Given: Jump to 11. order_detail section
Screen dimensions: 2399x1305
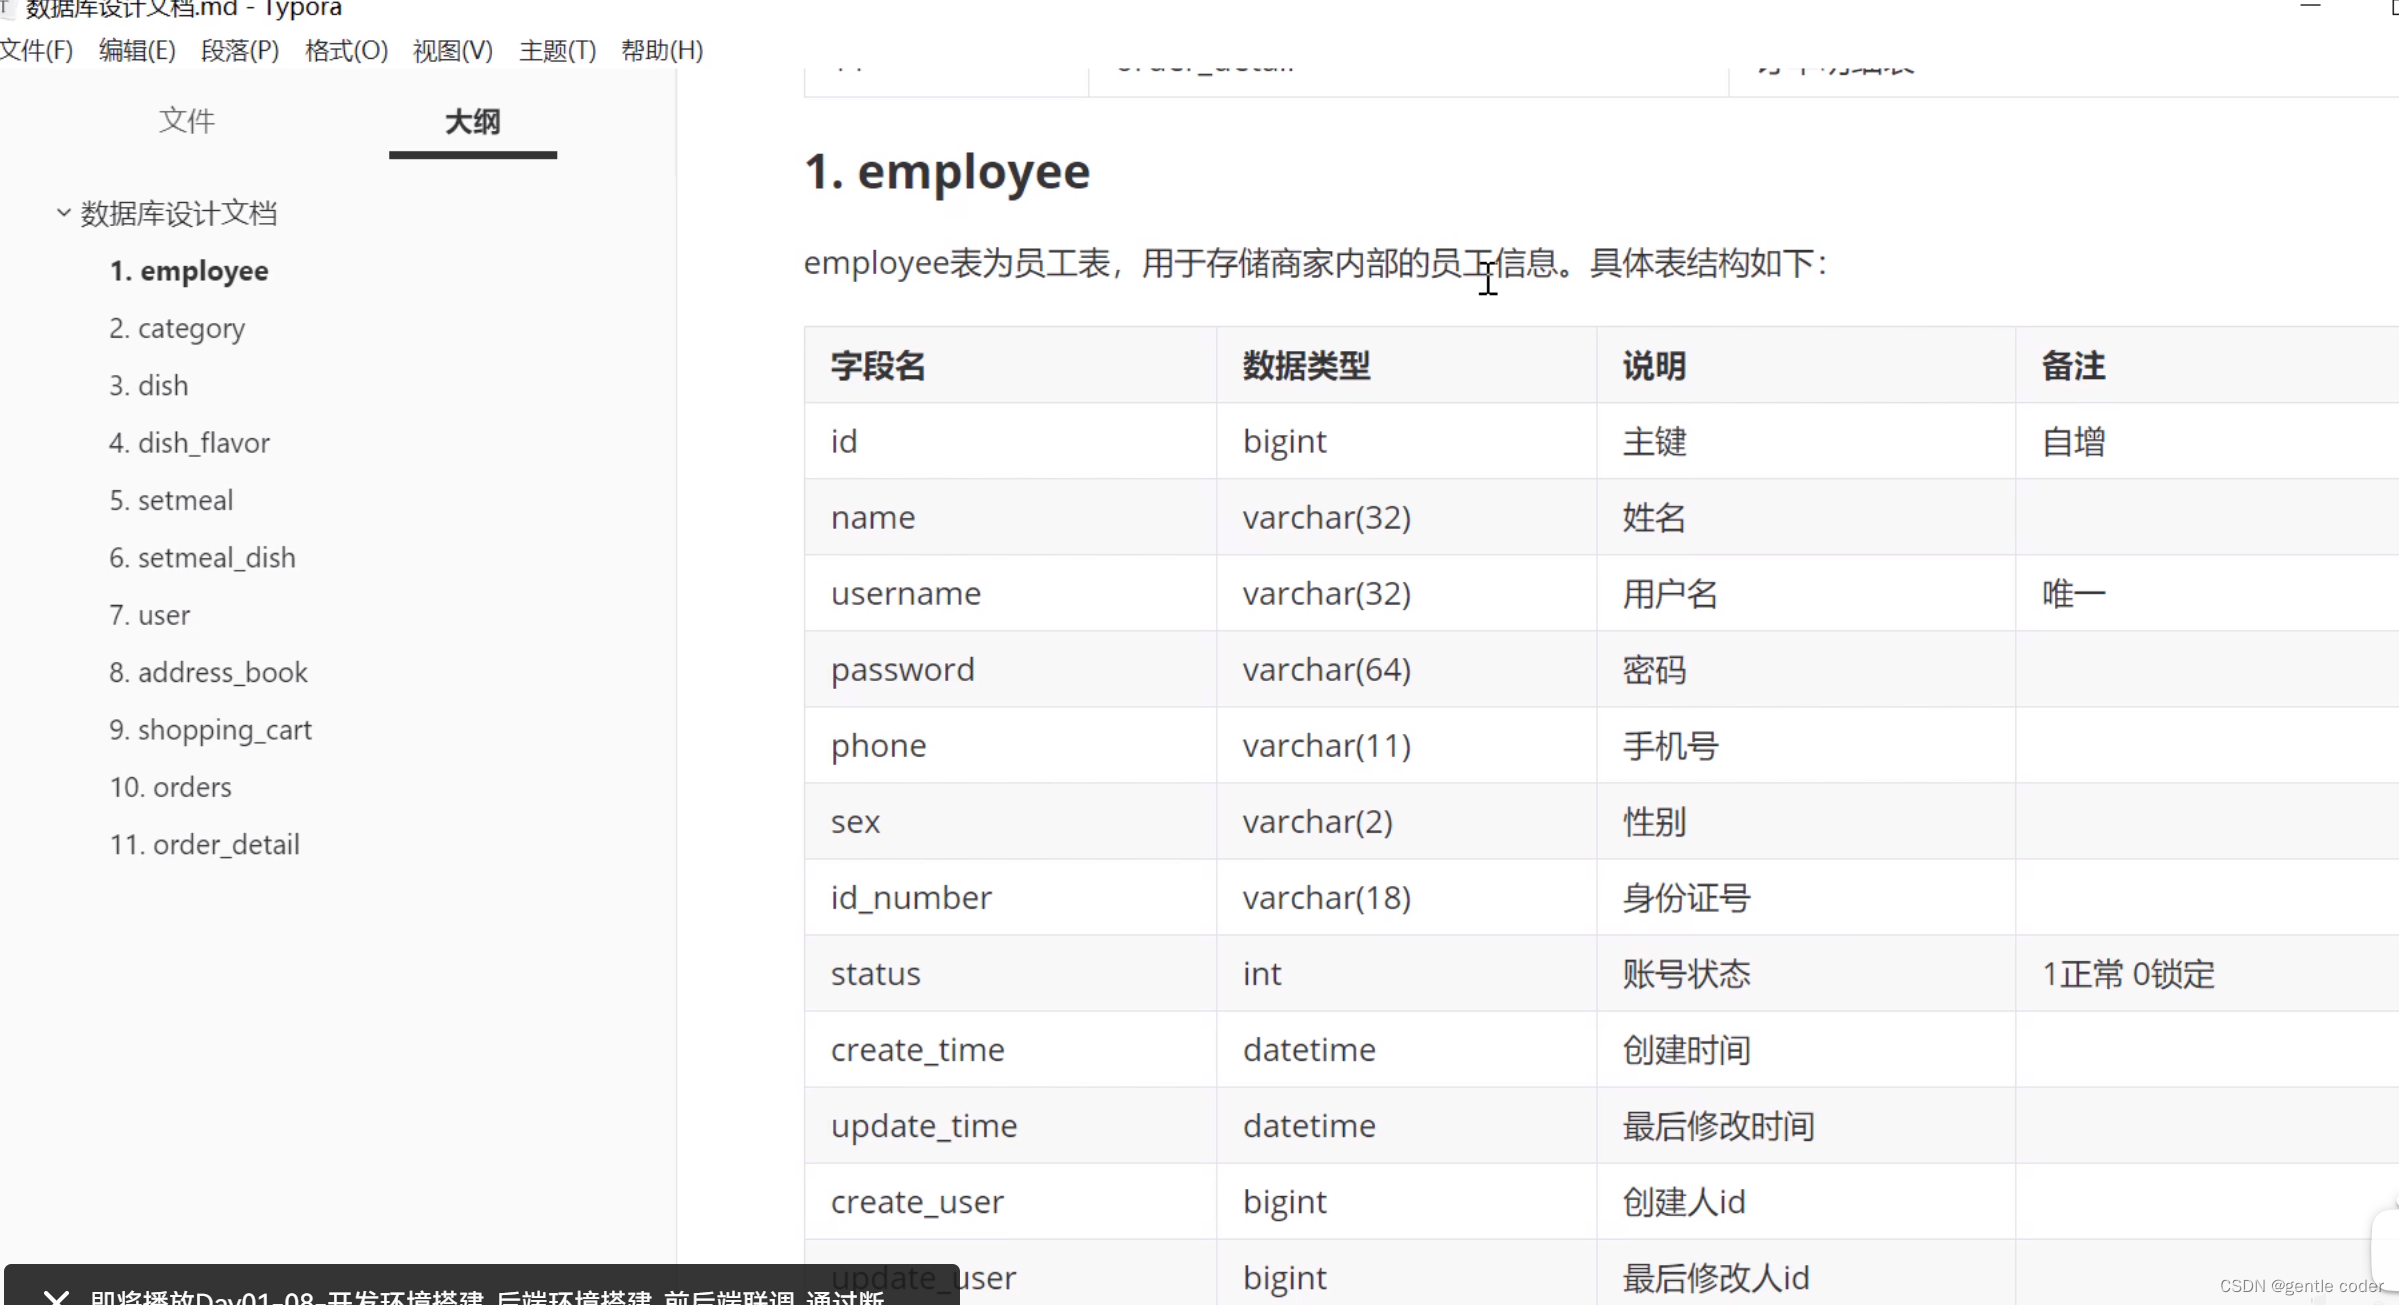Looking at the screenshot, I should 204,845.
